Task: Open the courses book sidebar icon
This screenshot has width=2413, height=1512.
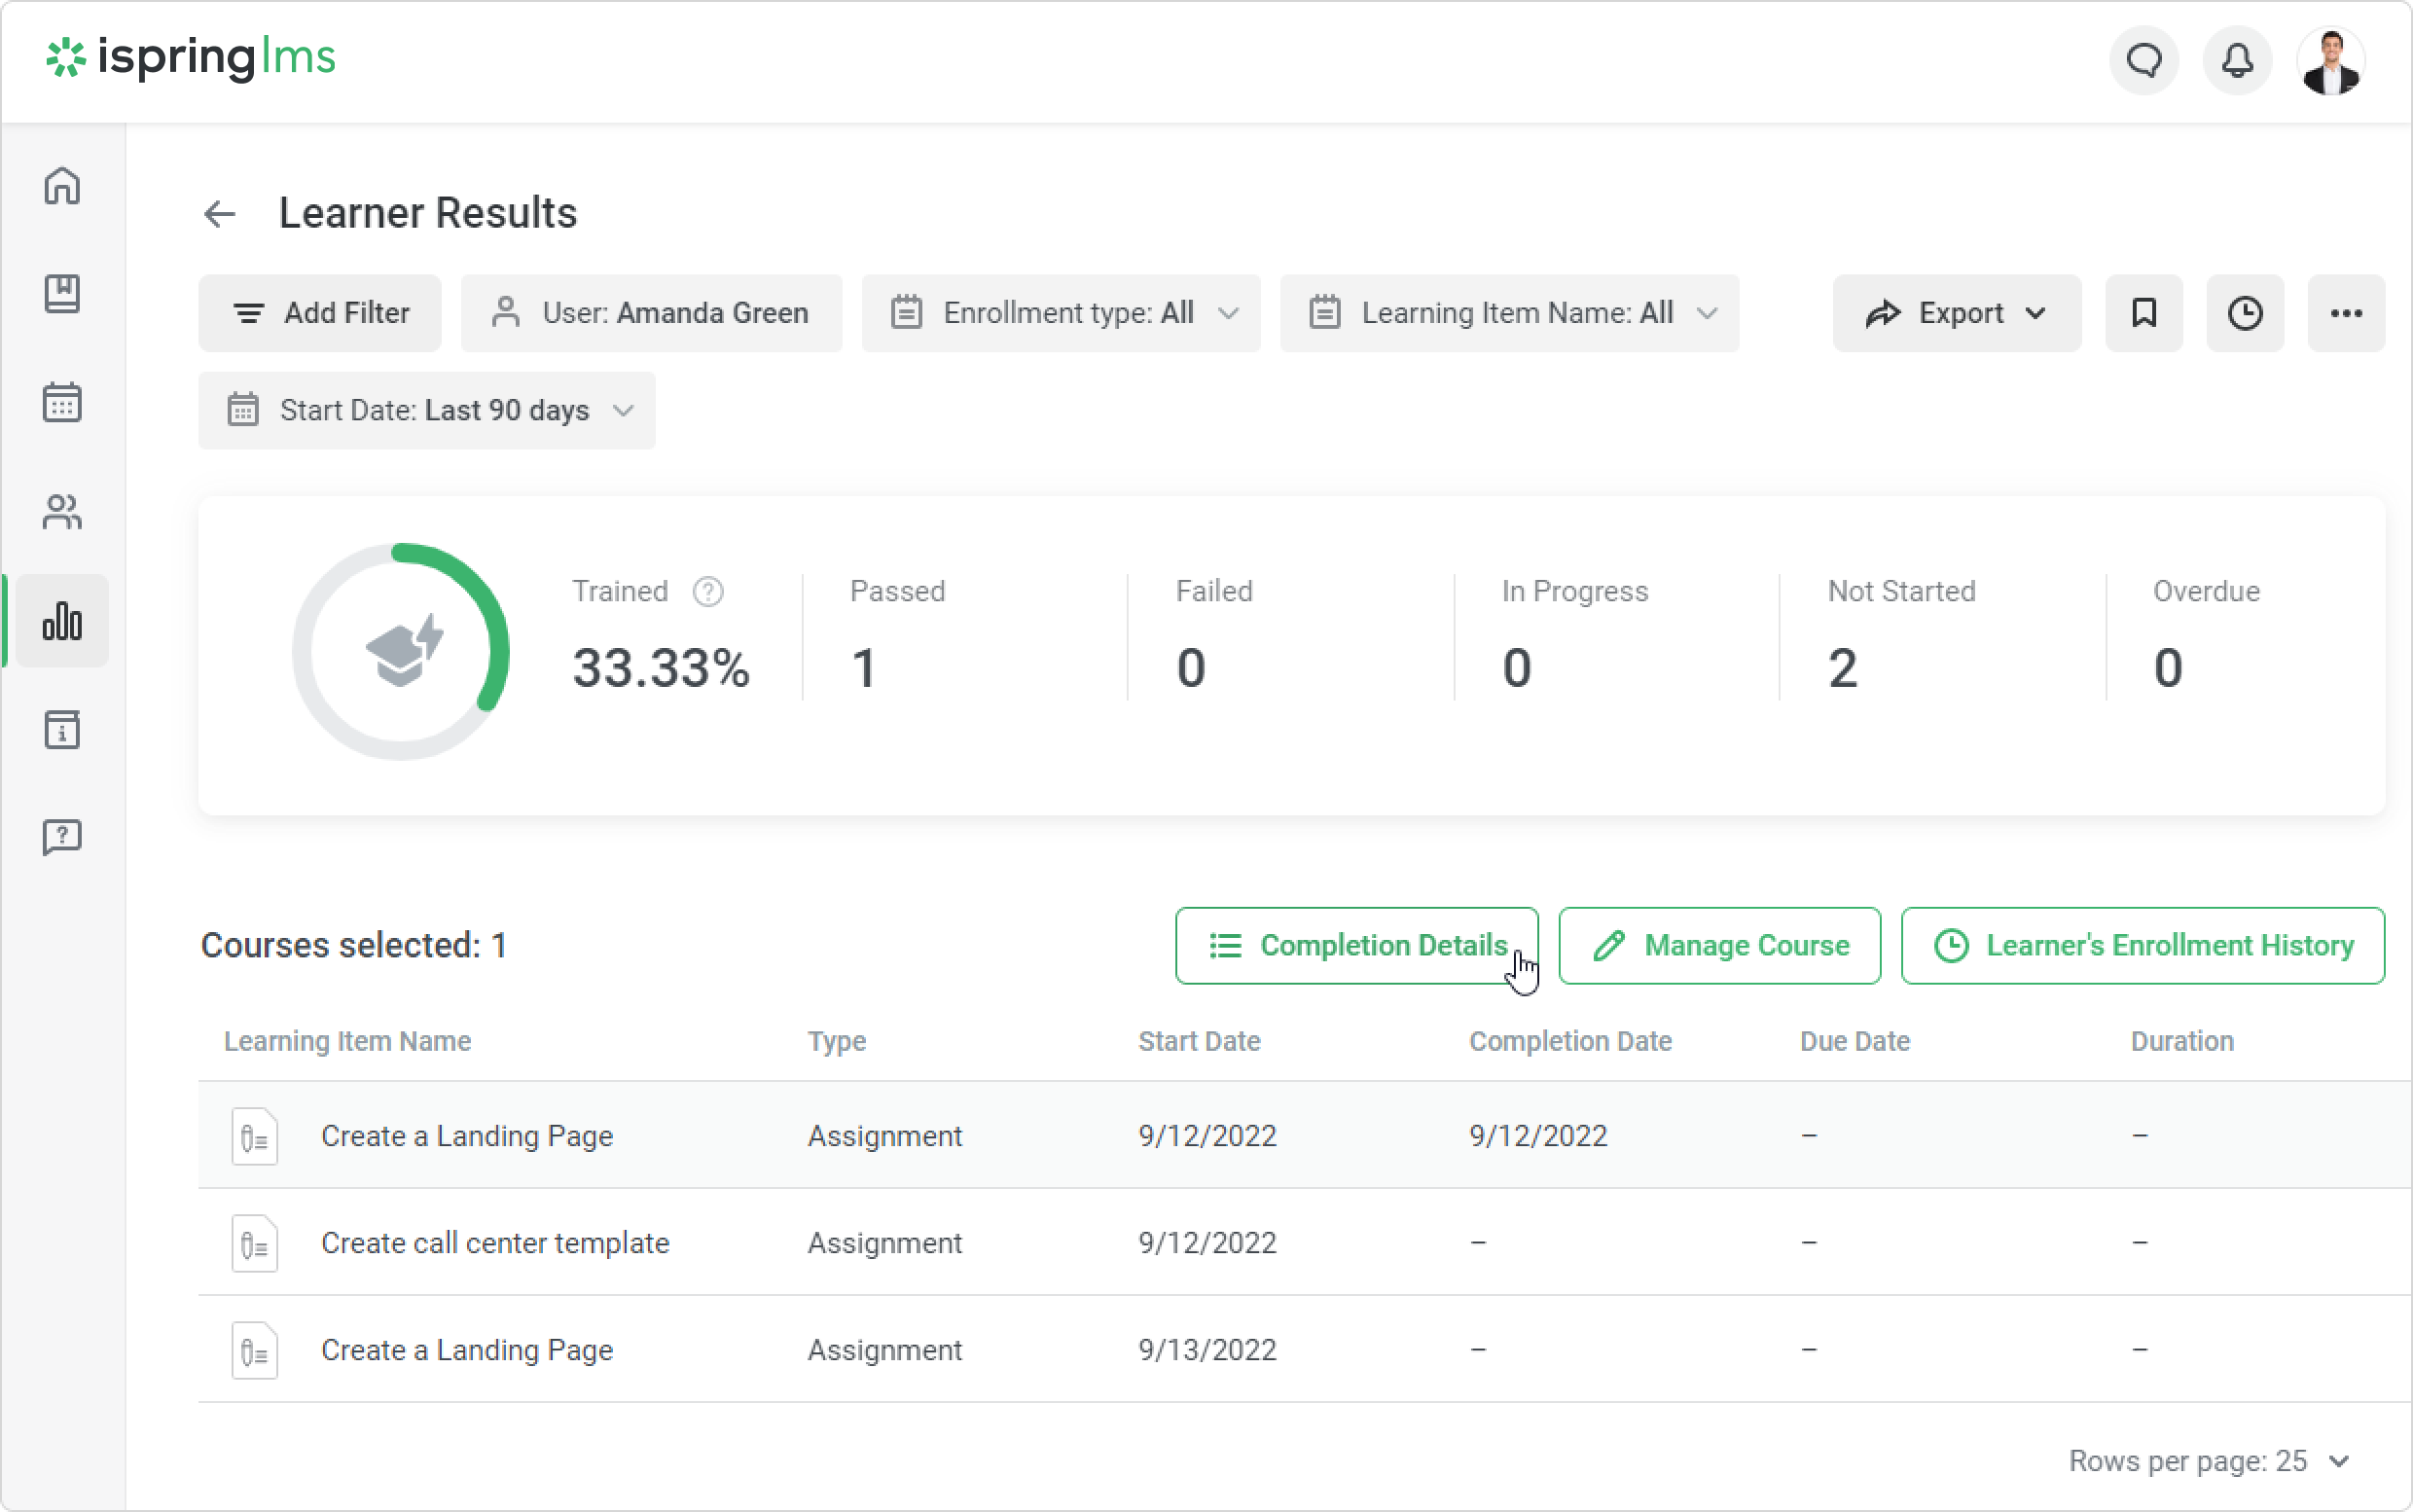Action: click(x=62, y=294)
